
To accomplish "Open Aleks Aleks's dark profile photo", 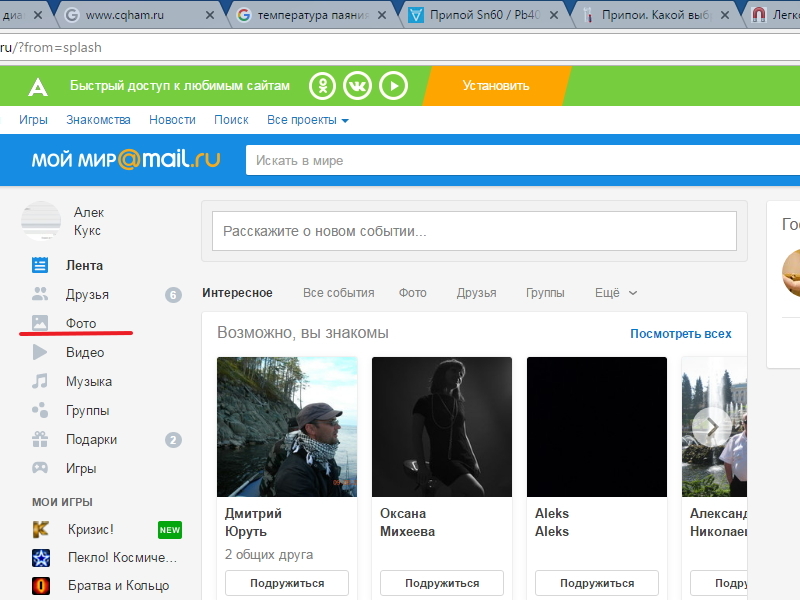I will (597, 427).
